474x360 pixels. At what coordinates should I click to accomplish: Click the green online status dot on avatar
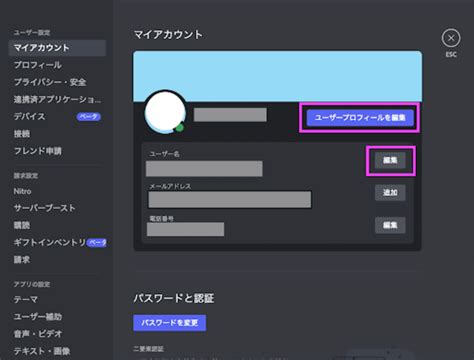180,128
